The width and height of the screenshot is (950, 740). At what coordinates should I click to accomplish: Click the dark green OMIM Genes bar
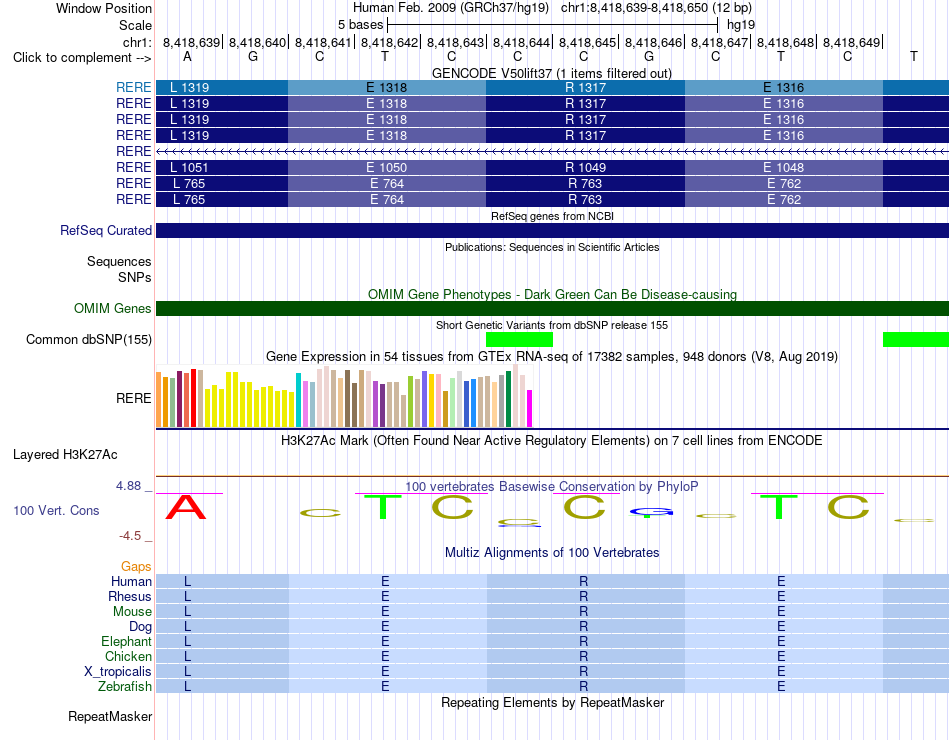point(553,308)
